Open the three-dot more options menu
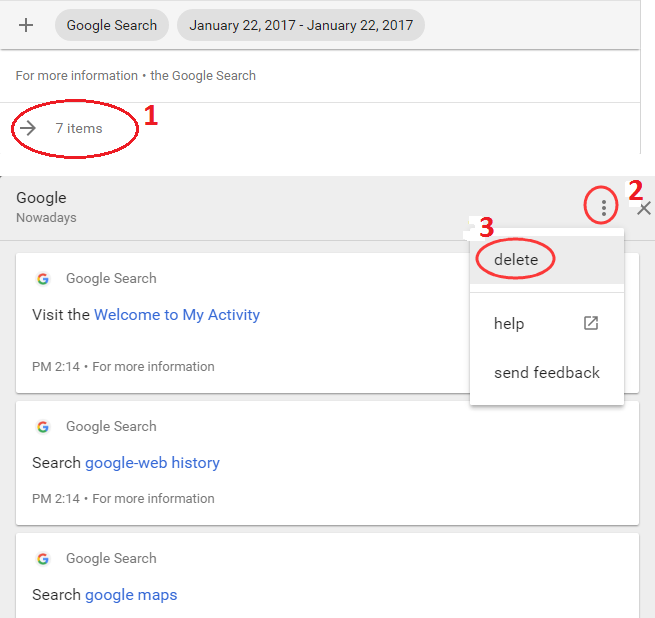The width and height of the screenshot is (655, 618). (603, 208)
